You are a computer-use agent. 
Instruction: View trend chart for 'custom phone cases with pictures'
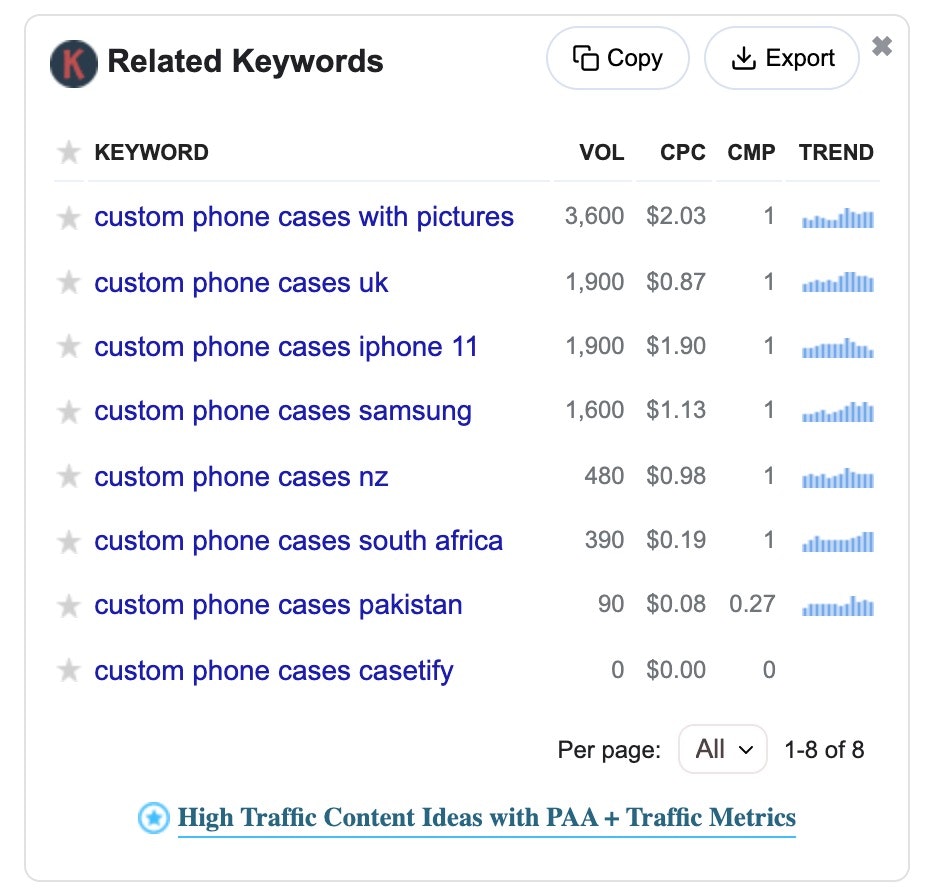pyautogui.click(x=838, y=218)
